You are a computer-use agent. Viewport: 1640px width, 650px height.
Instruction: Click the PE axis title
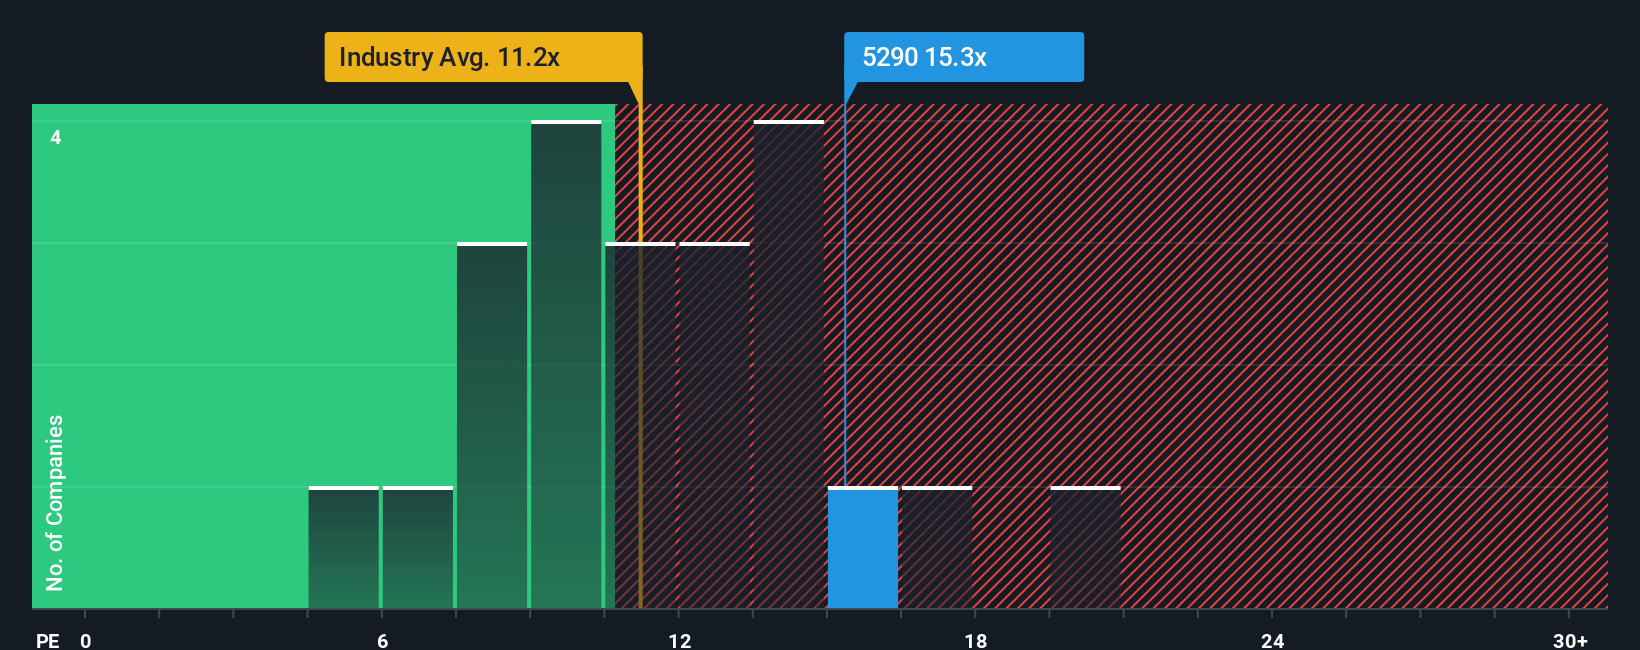(x=48, y=640)
